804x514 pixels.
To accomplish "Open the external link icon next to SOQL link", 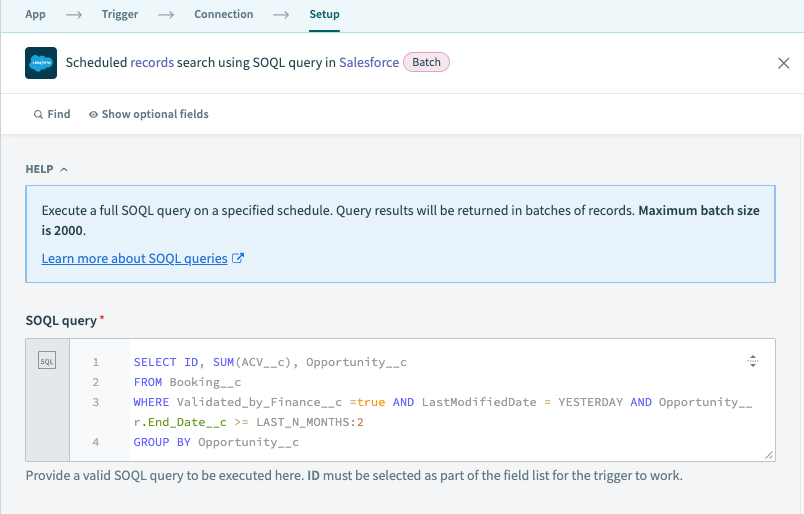I will click(x=238, y=258).
